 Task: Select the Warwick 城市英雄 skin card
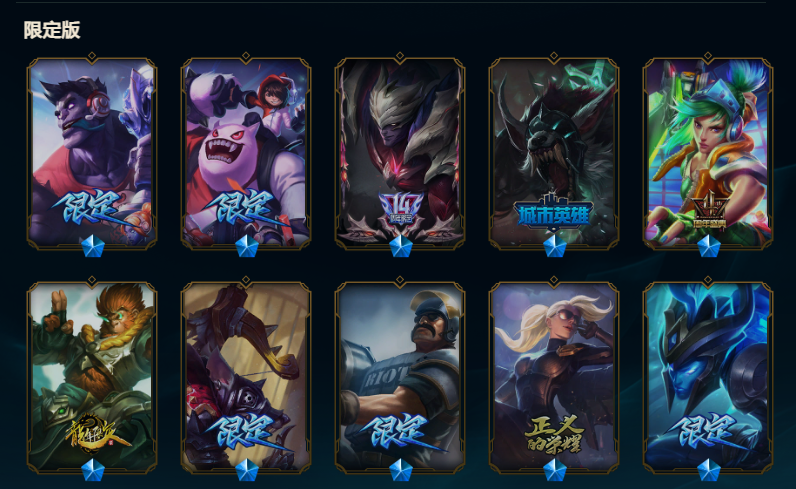(x=554, y=153)
